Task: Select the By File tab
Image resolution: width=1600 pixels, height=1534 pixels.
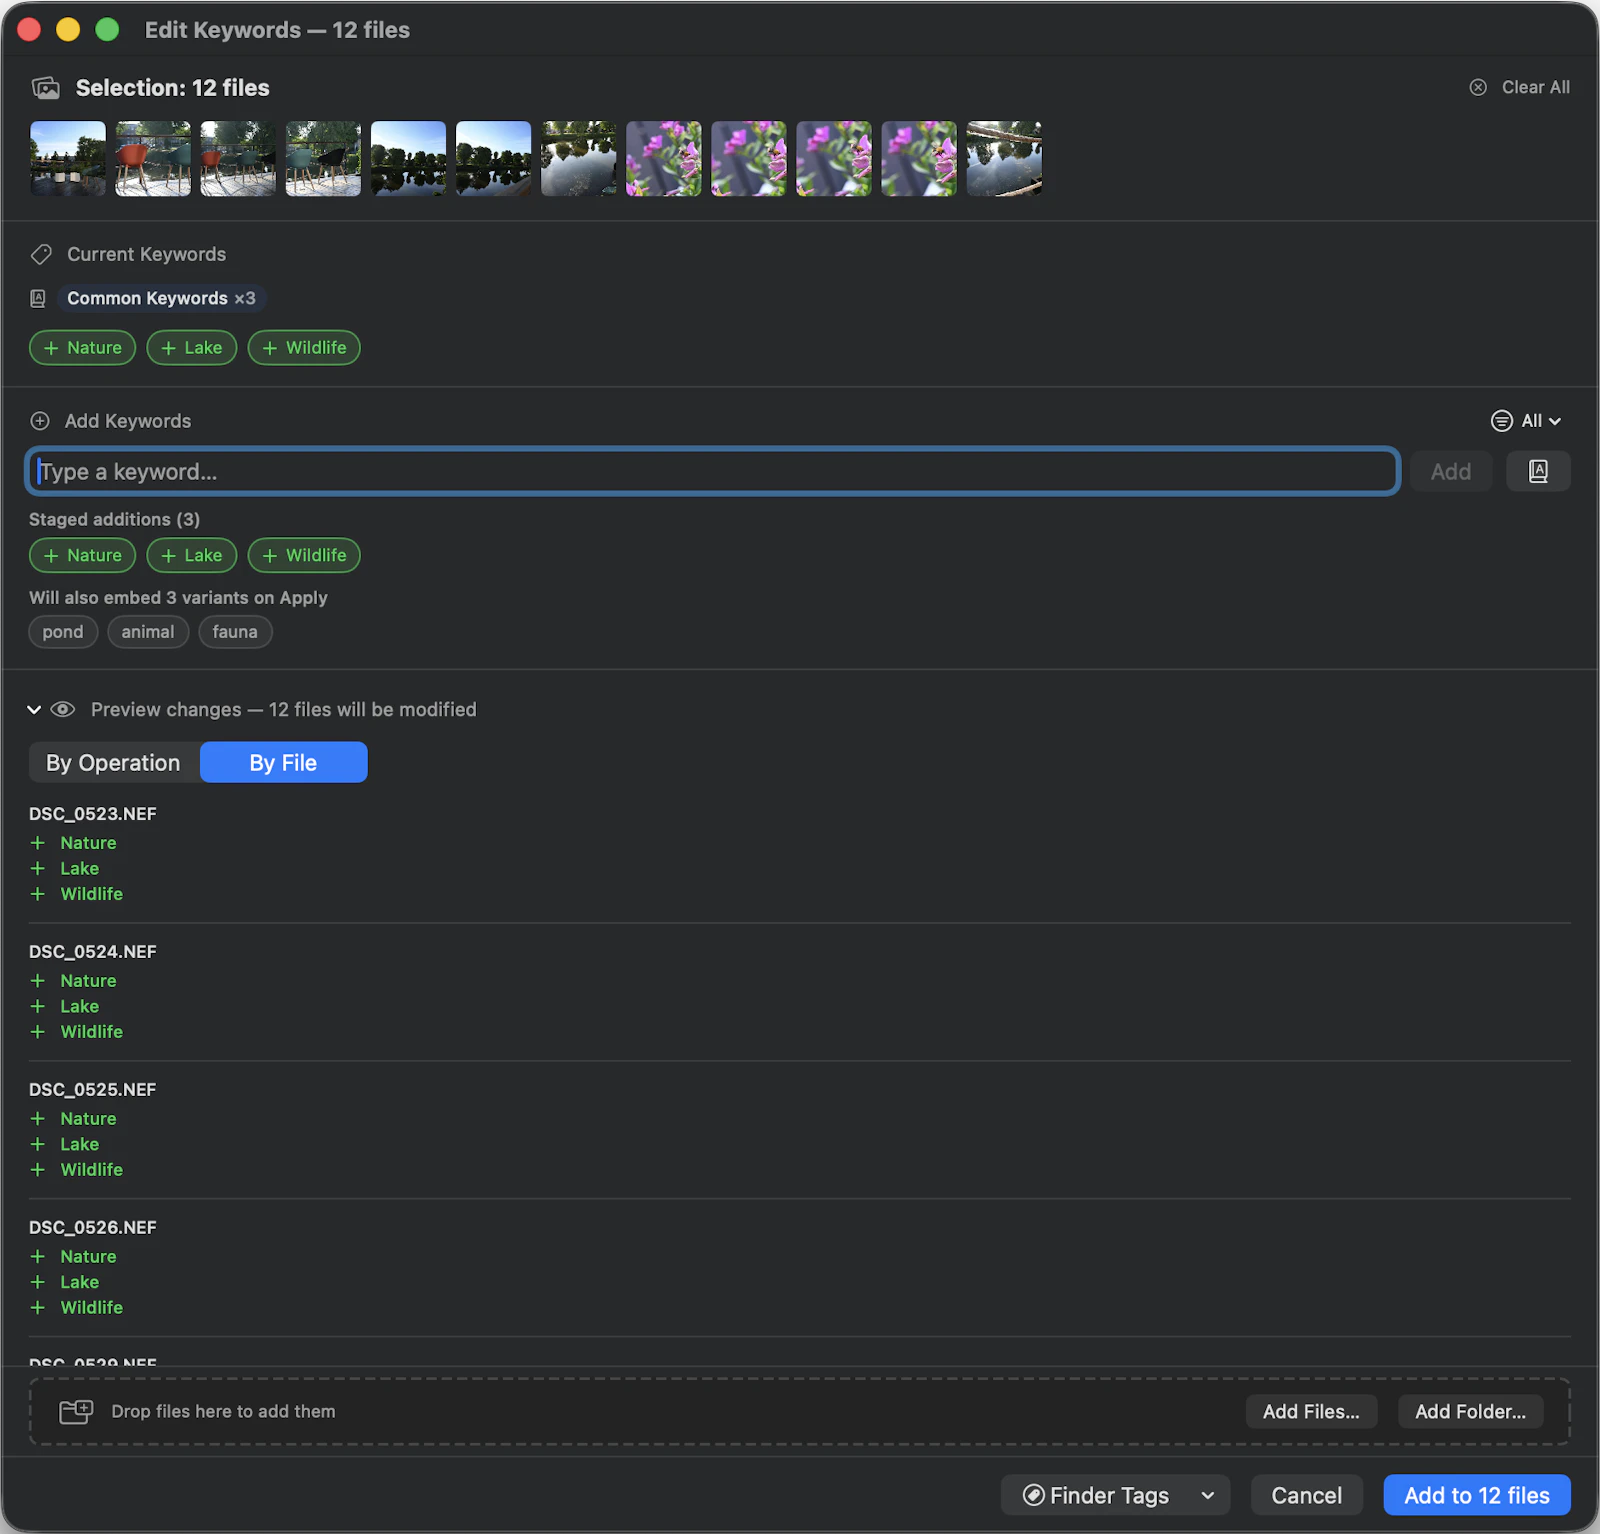Action: pos(284,762)
